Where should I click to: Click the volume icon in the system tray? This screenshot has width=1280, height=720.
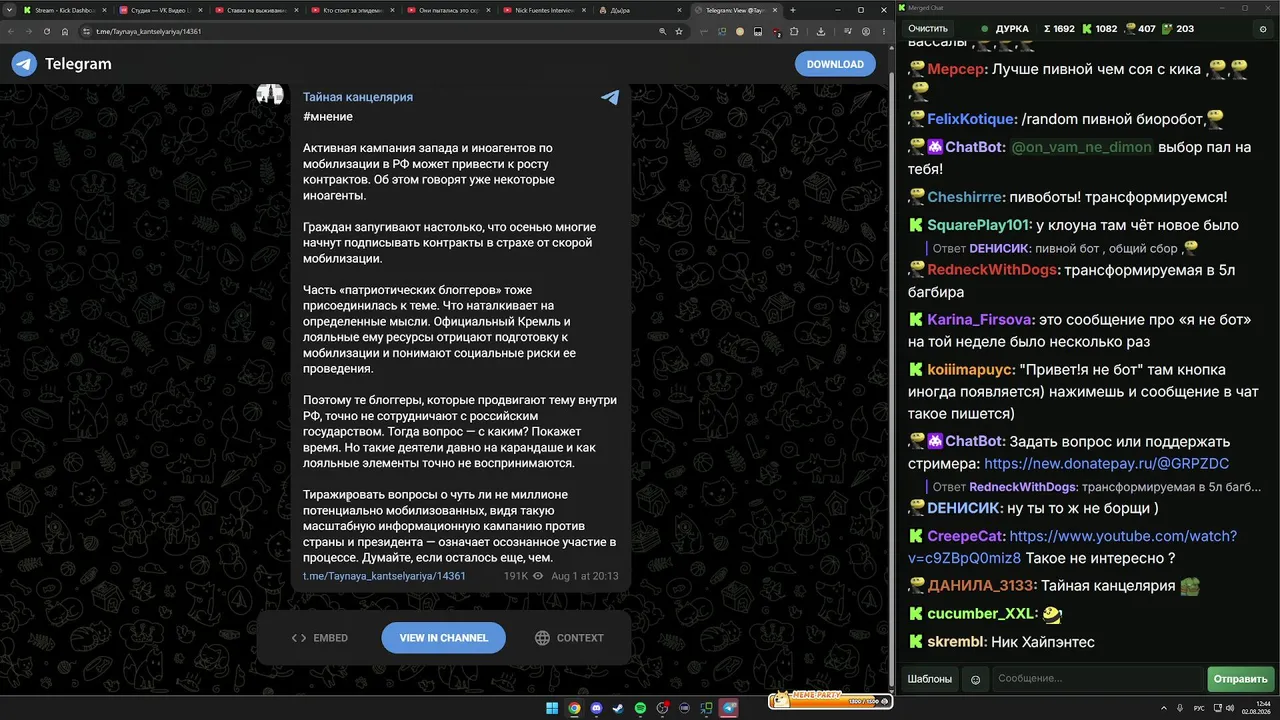pyautogui.click(x=1231, y=708)
